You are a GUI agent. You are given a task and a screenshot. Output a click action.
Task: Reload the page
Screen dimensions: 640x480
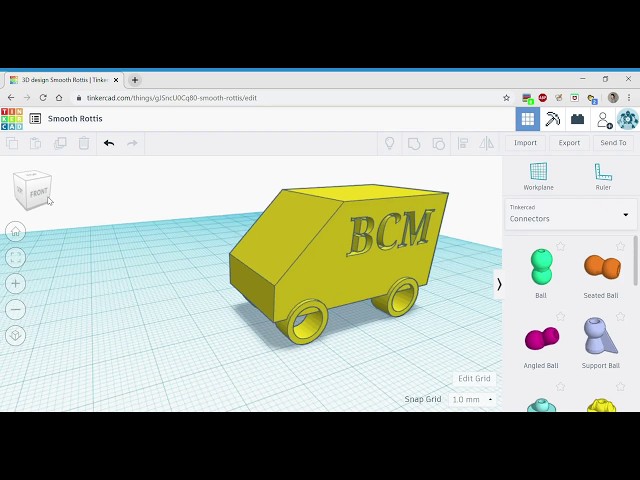(43, 98)
